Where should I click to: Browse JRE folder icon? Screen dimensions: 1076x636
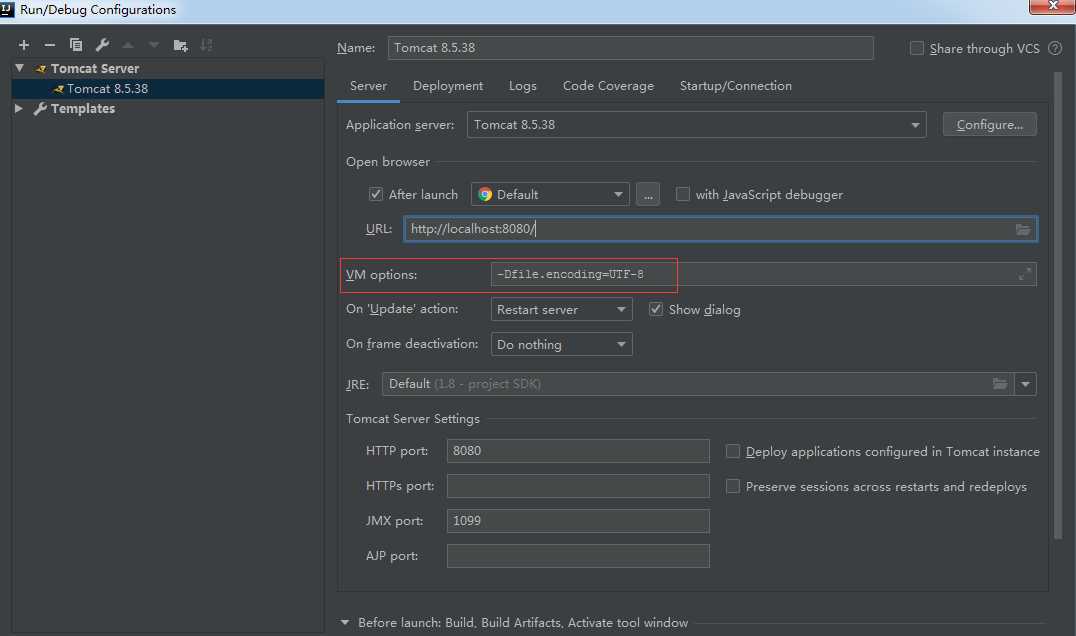tap(1000, 384)
